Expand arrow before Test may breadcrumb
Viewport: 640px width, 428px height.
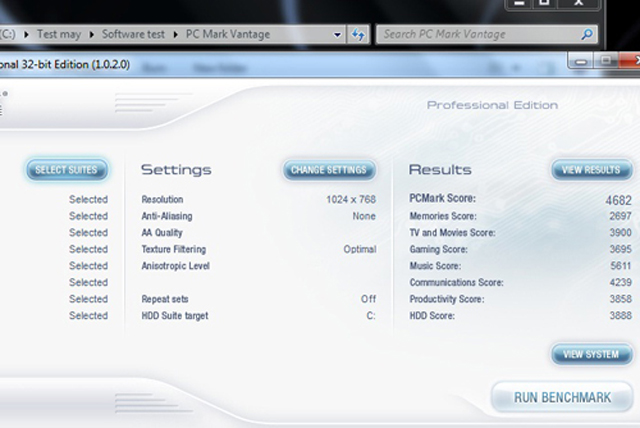click(x=27, y=35)
